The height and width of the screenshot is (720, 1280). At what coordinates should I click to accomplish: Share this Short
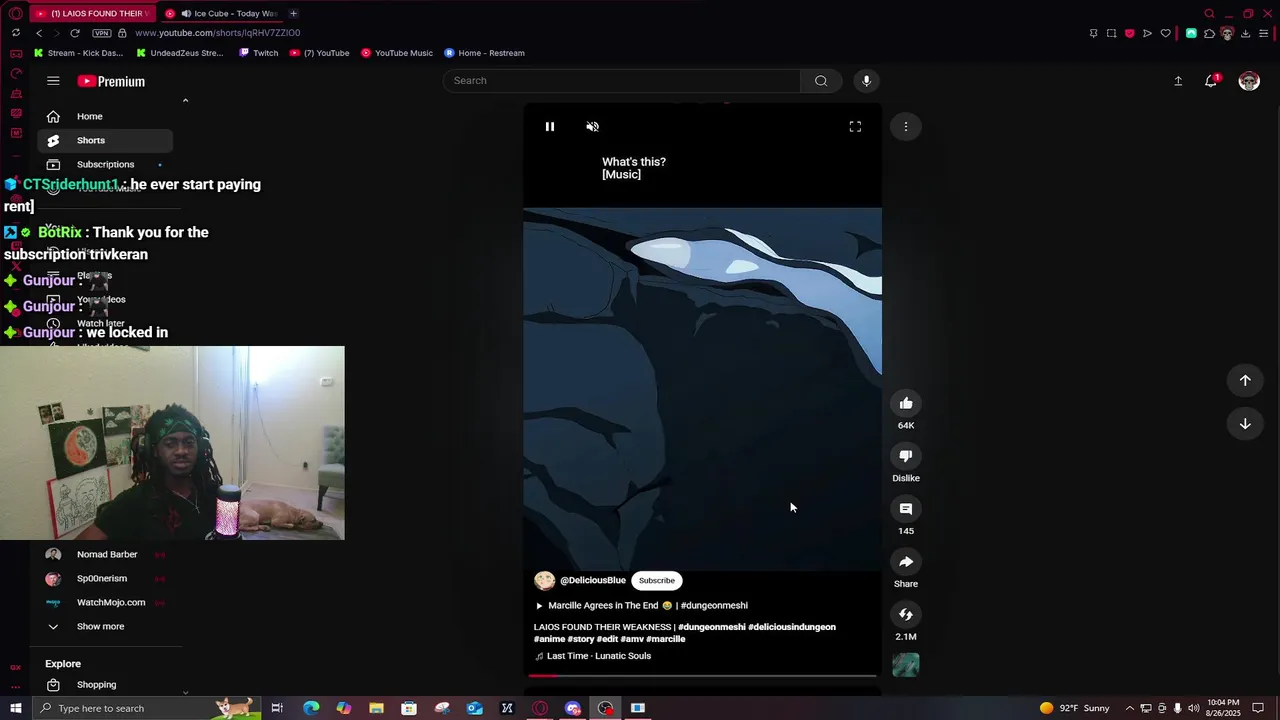pyautogui.click(x=906, y=562)
